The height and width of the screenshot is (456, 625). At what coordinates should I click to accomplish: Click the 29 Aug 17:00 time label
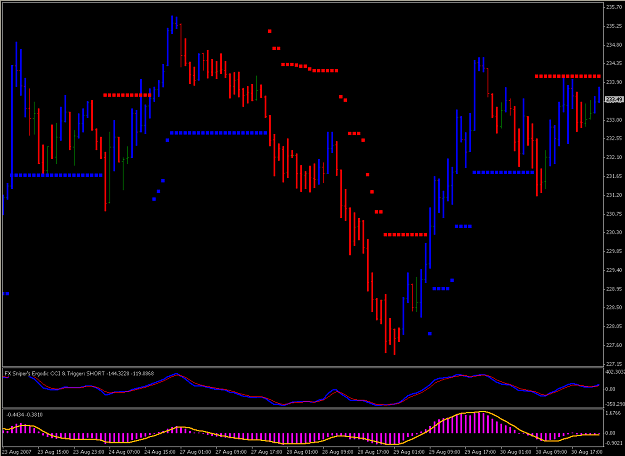click(x=480, y=452)
